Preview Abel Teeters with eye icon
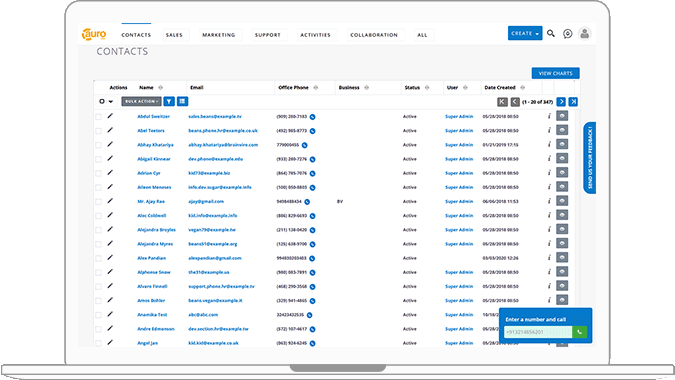The image size is (675, 380). tap(562, 130)
